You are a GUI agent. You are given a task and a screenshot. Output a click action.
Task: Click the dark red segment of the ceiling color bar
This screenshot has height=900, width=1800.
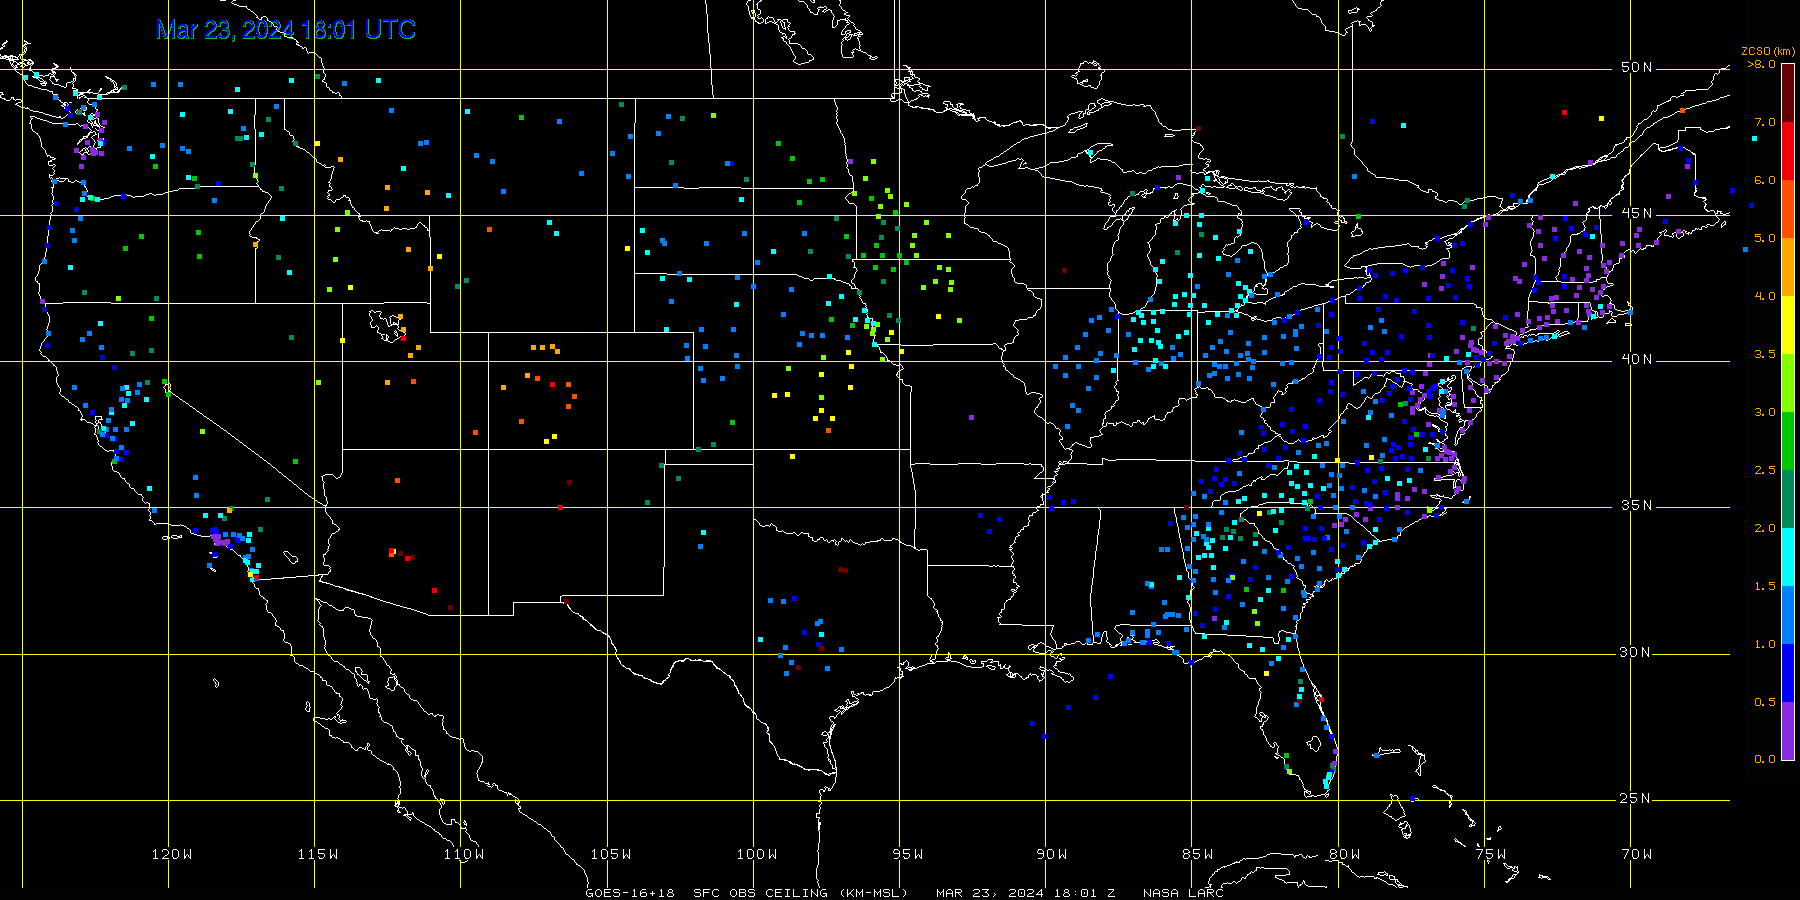click(x=1787, y=93)
